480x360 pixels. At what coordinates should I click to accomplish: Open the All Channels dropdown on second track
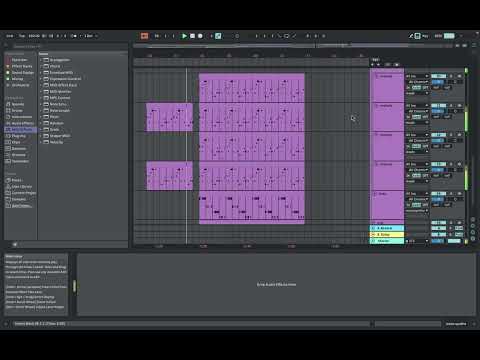[418, 111]
